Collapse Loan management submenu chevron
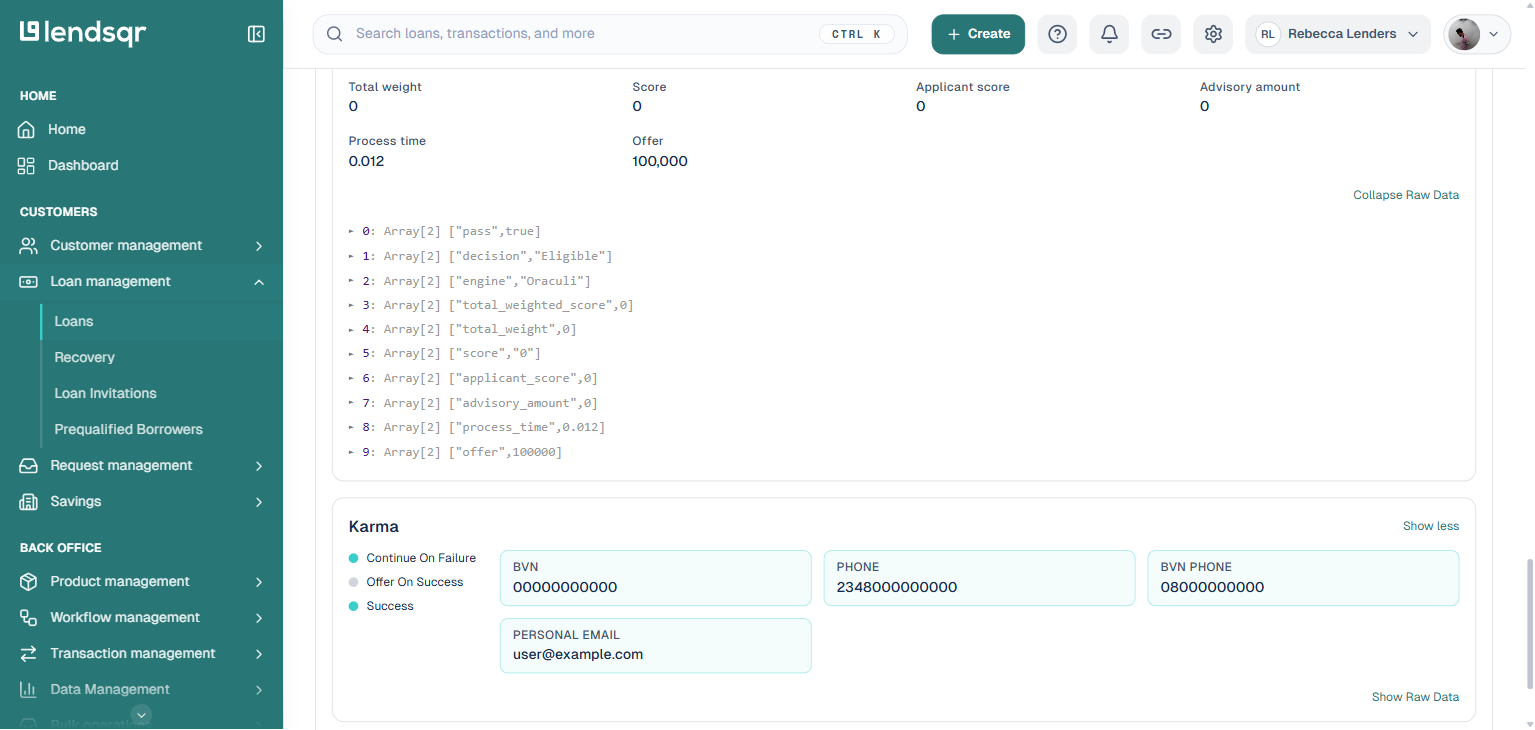 (x=259, y=282)
